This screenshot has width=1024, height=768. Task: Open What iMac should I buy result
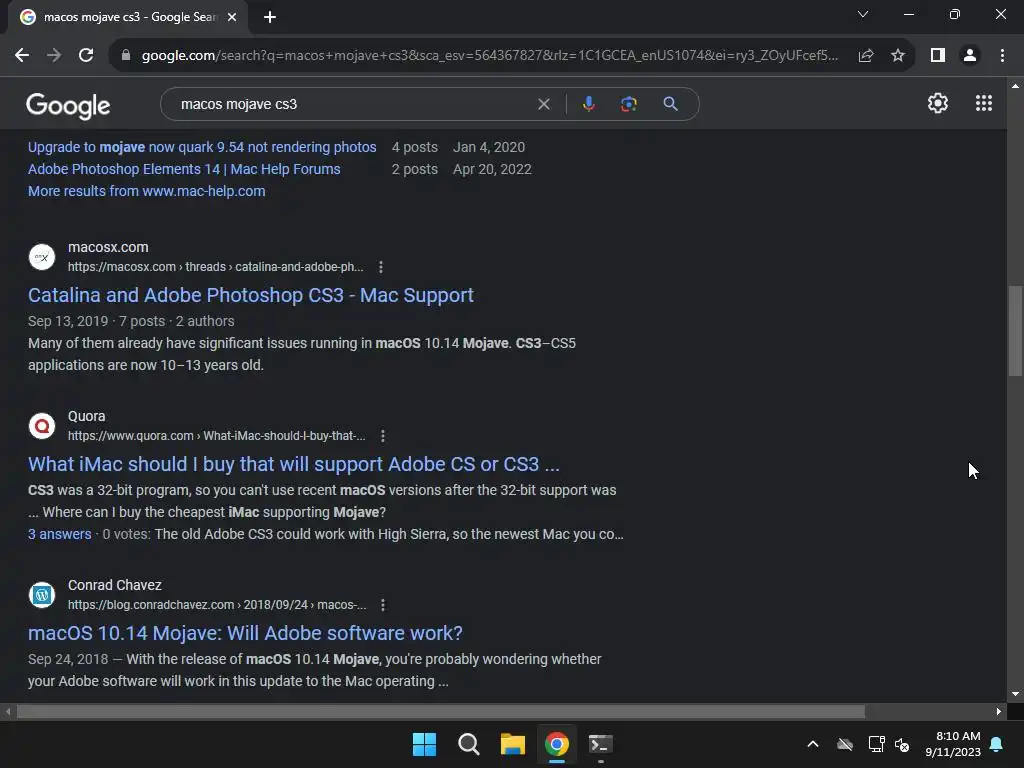click(x=294, y=464)
